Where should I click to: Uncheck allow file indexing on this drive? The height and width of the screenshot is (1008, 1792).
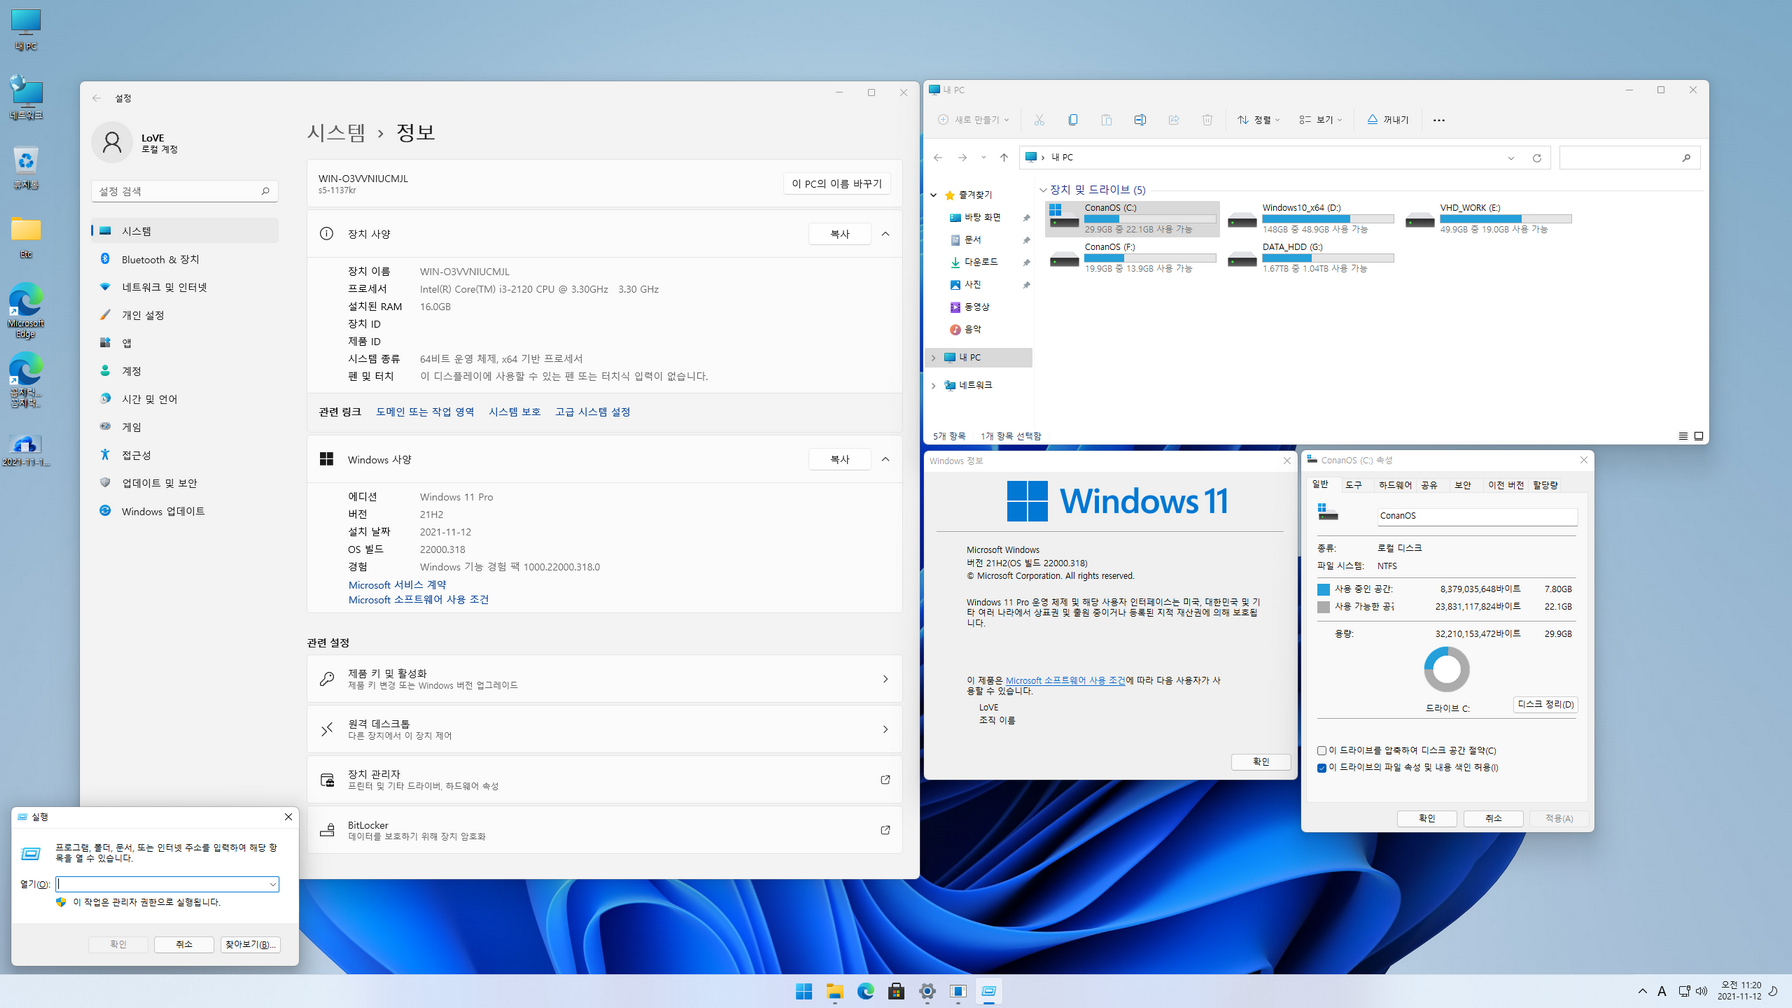click(1322, 768)
